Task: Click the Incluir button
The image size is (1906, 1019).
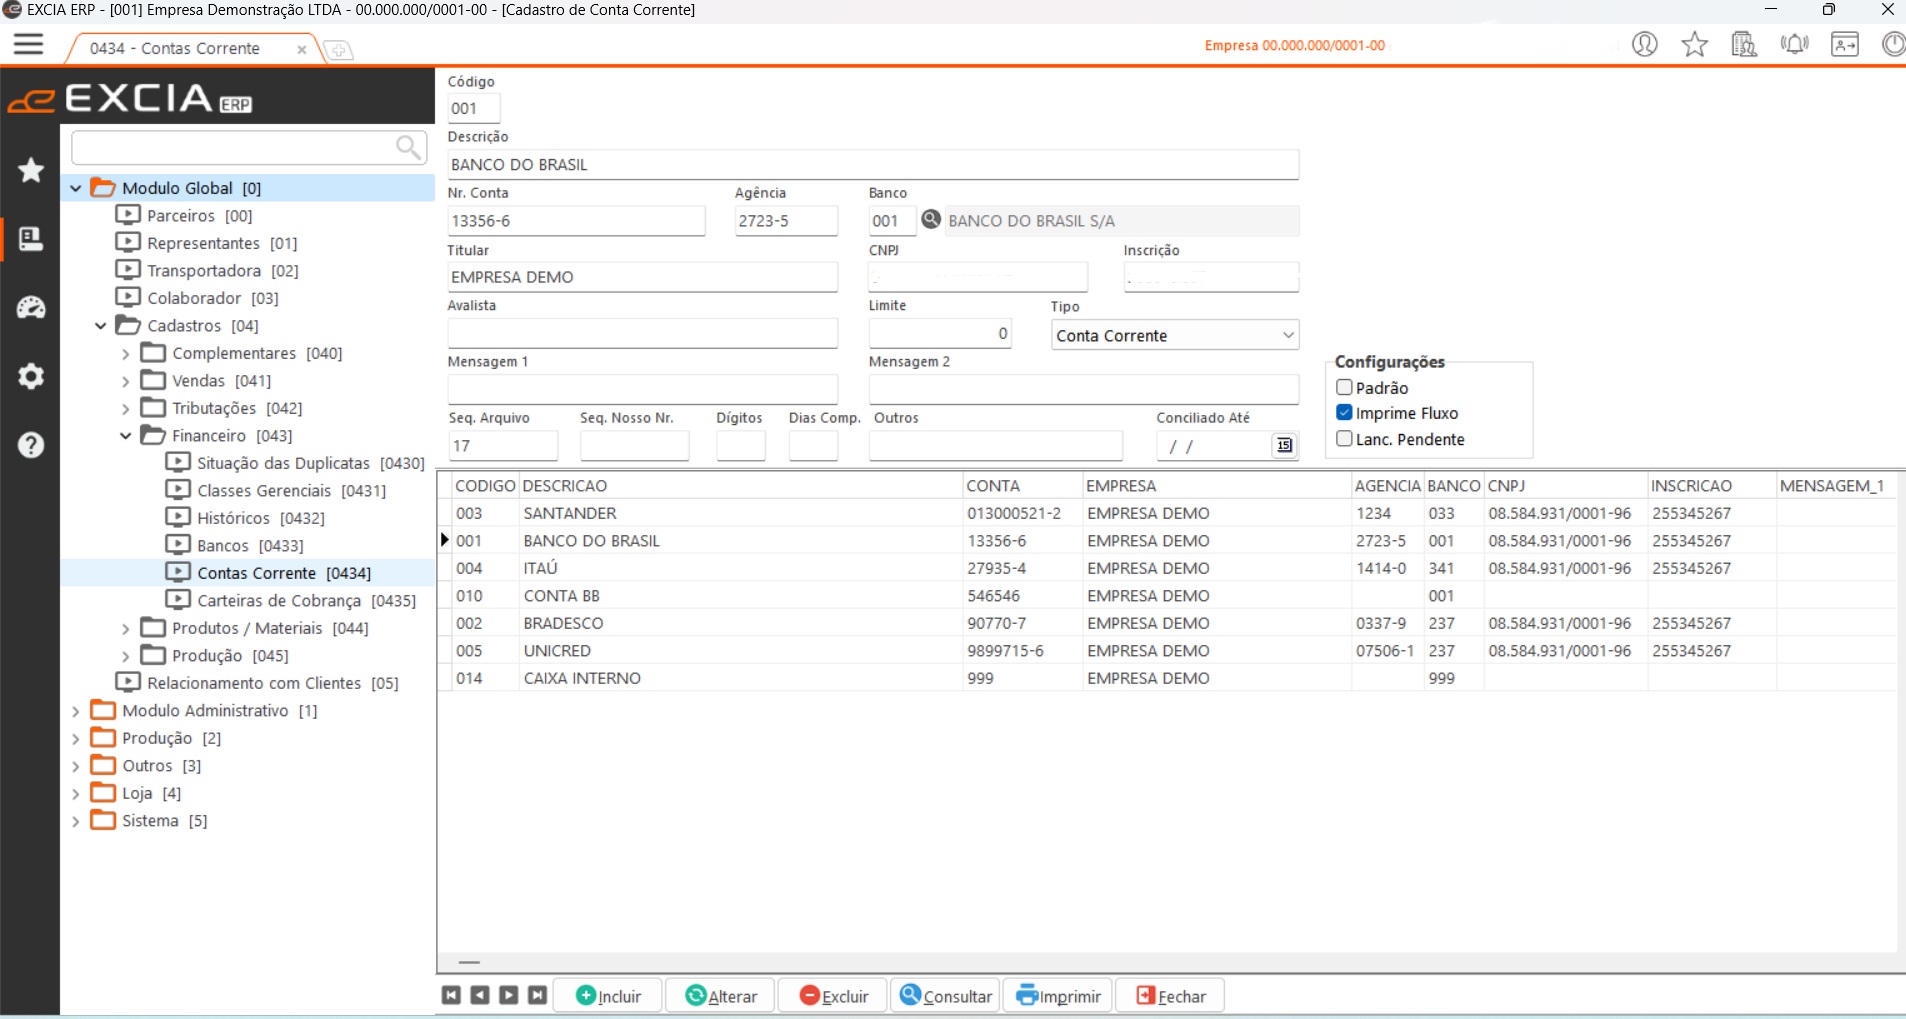Action: coord(609,996)
